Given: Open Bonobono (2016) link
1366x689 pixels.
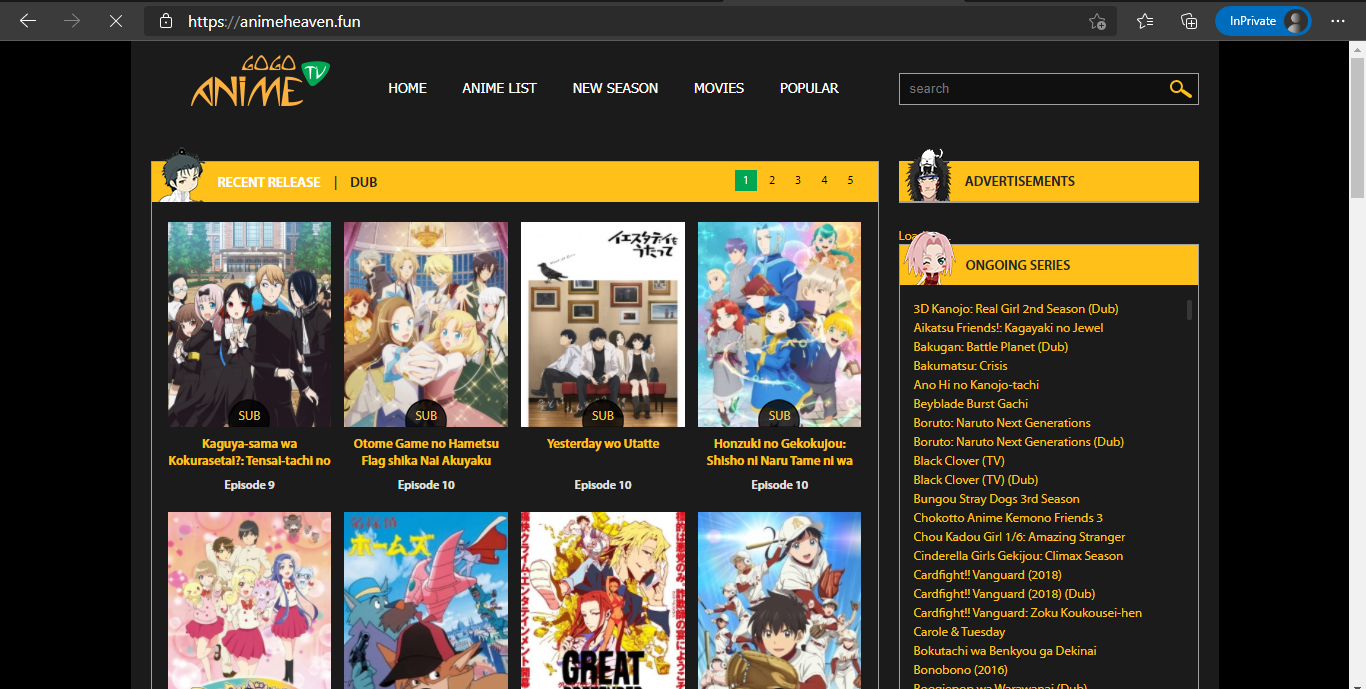Looking at the screenshot, I should (960, 670).
